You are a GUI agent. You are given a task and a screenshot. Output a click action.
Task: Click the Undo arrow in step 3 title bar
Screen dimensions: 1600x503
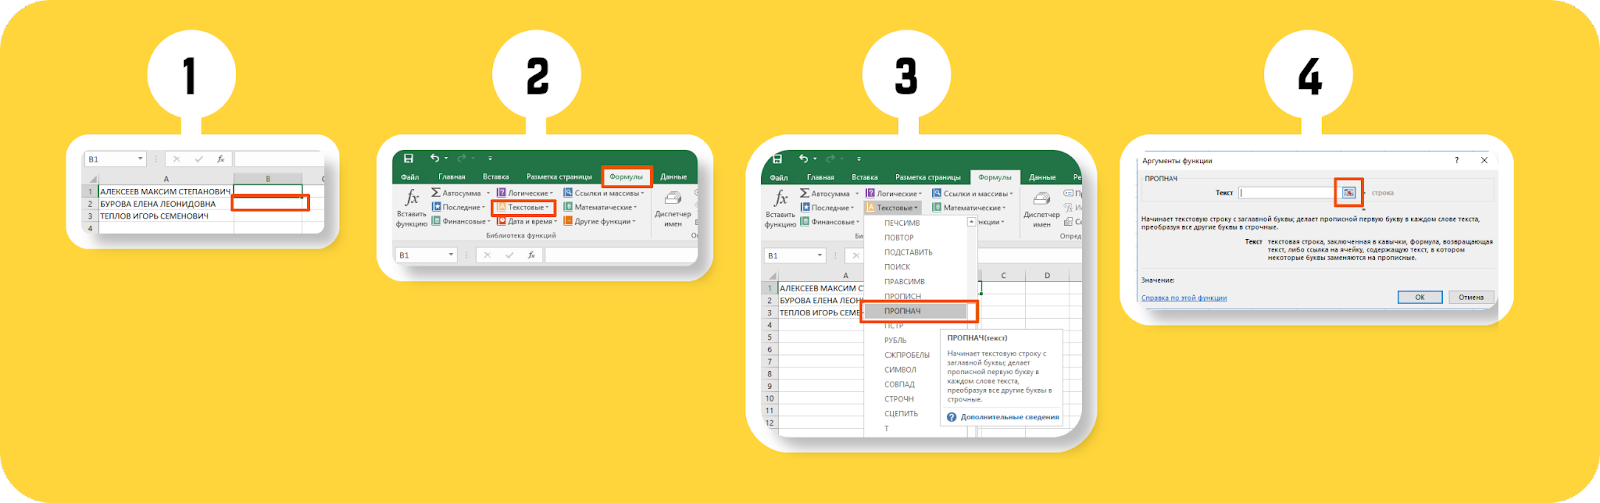click(803, 158)
